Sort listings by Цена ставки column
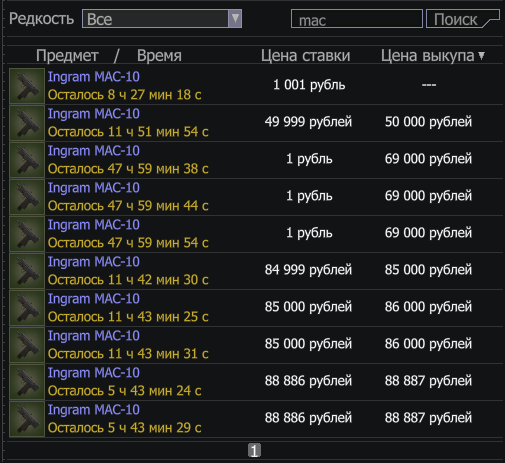Viewport: 505px width, 463px height. tap(305, 55)
